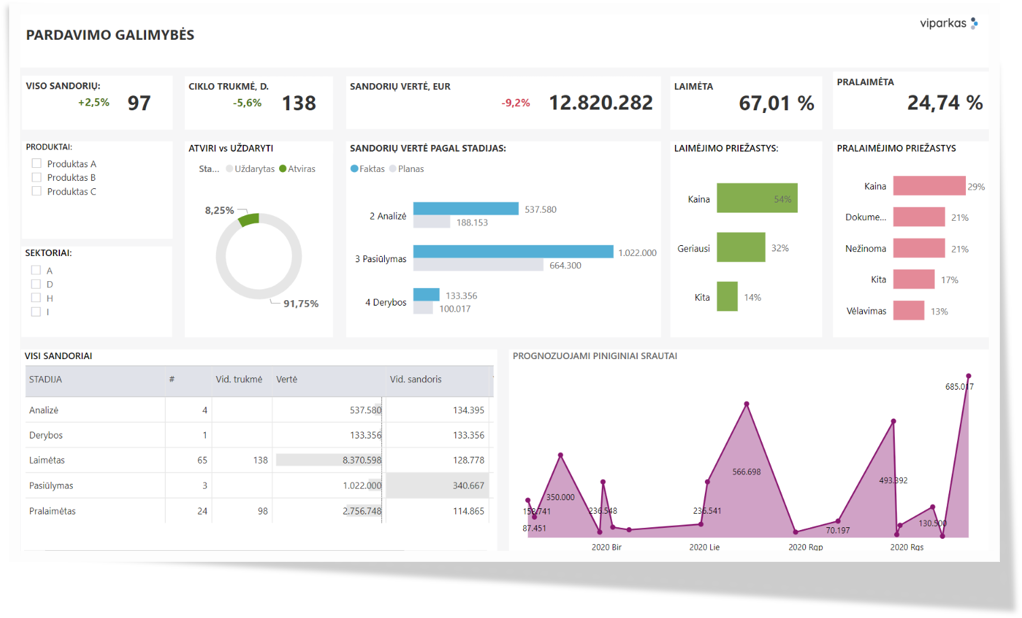This screenshot has width=1022, height=618.
Task: Tick the Produktas C filter checkbox
Action: (x=36, y=191)
